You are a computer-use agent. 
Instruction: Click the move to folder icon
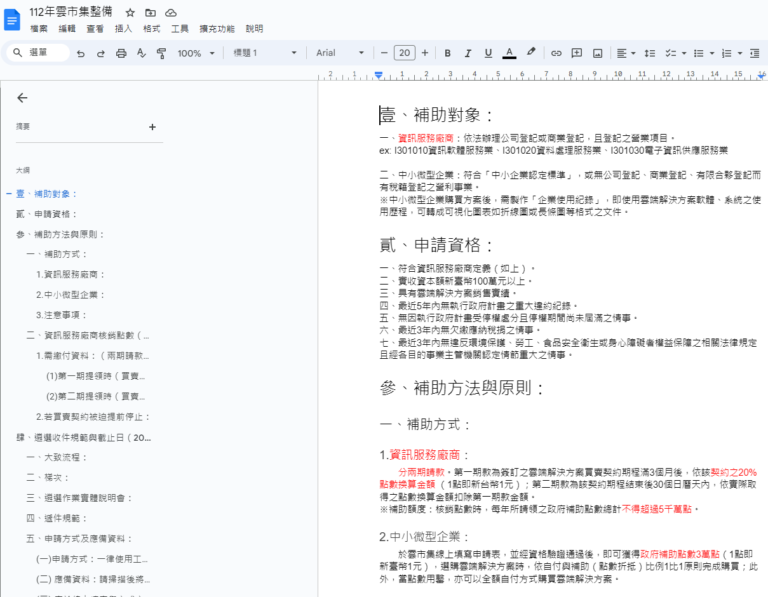pos(150,12)
